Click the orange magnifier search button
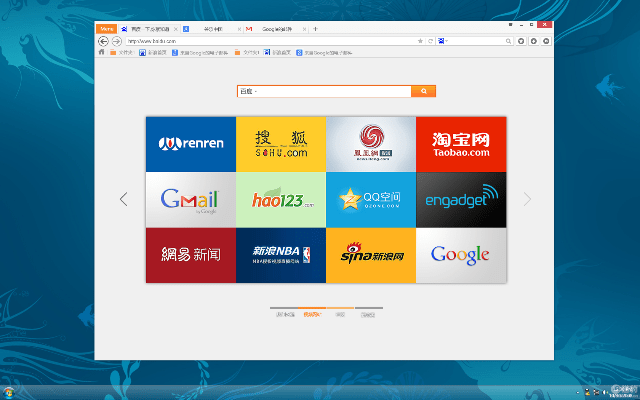This screenshot has height=400, width=640. click(423, 91)
